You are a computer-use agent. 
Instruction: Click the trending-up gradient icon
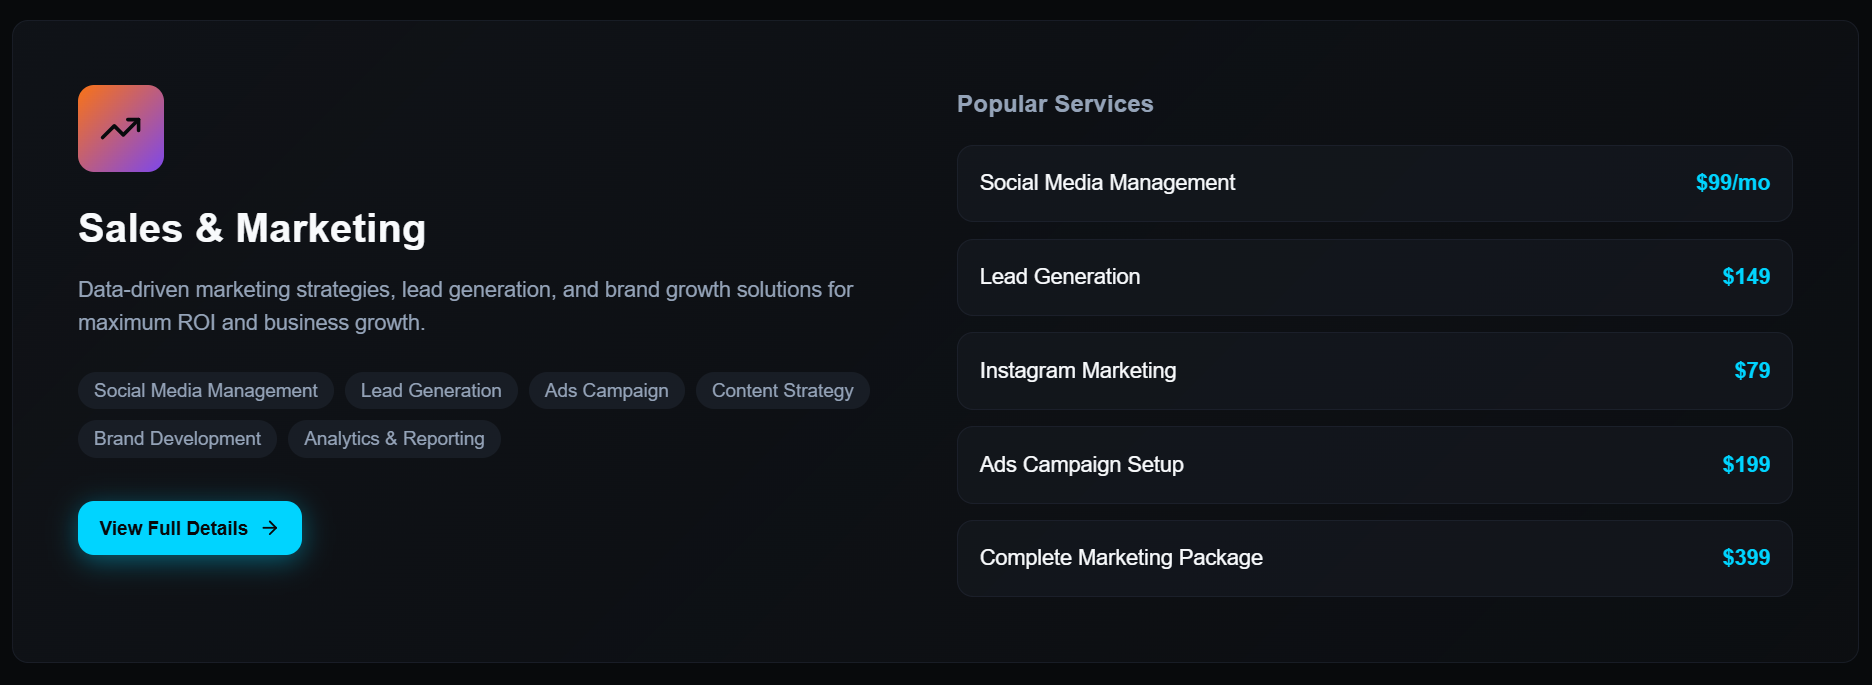point(120,128)
